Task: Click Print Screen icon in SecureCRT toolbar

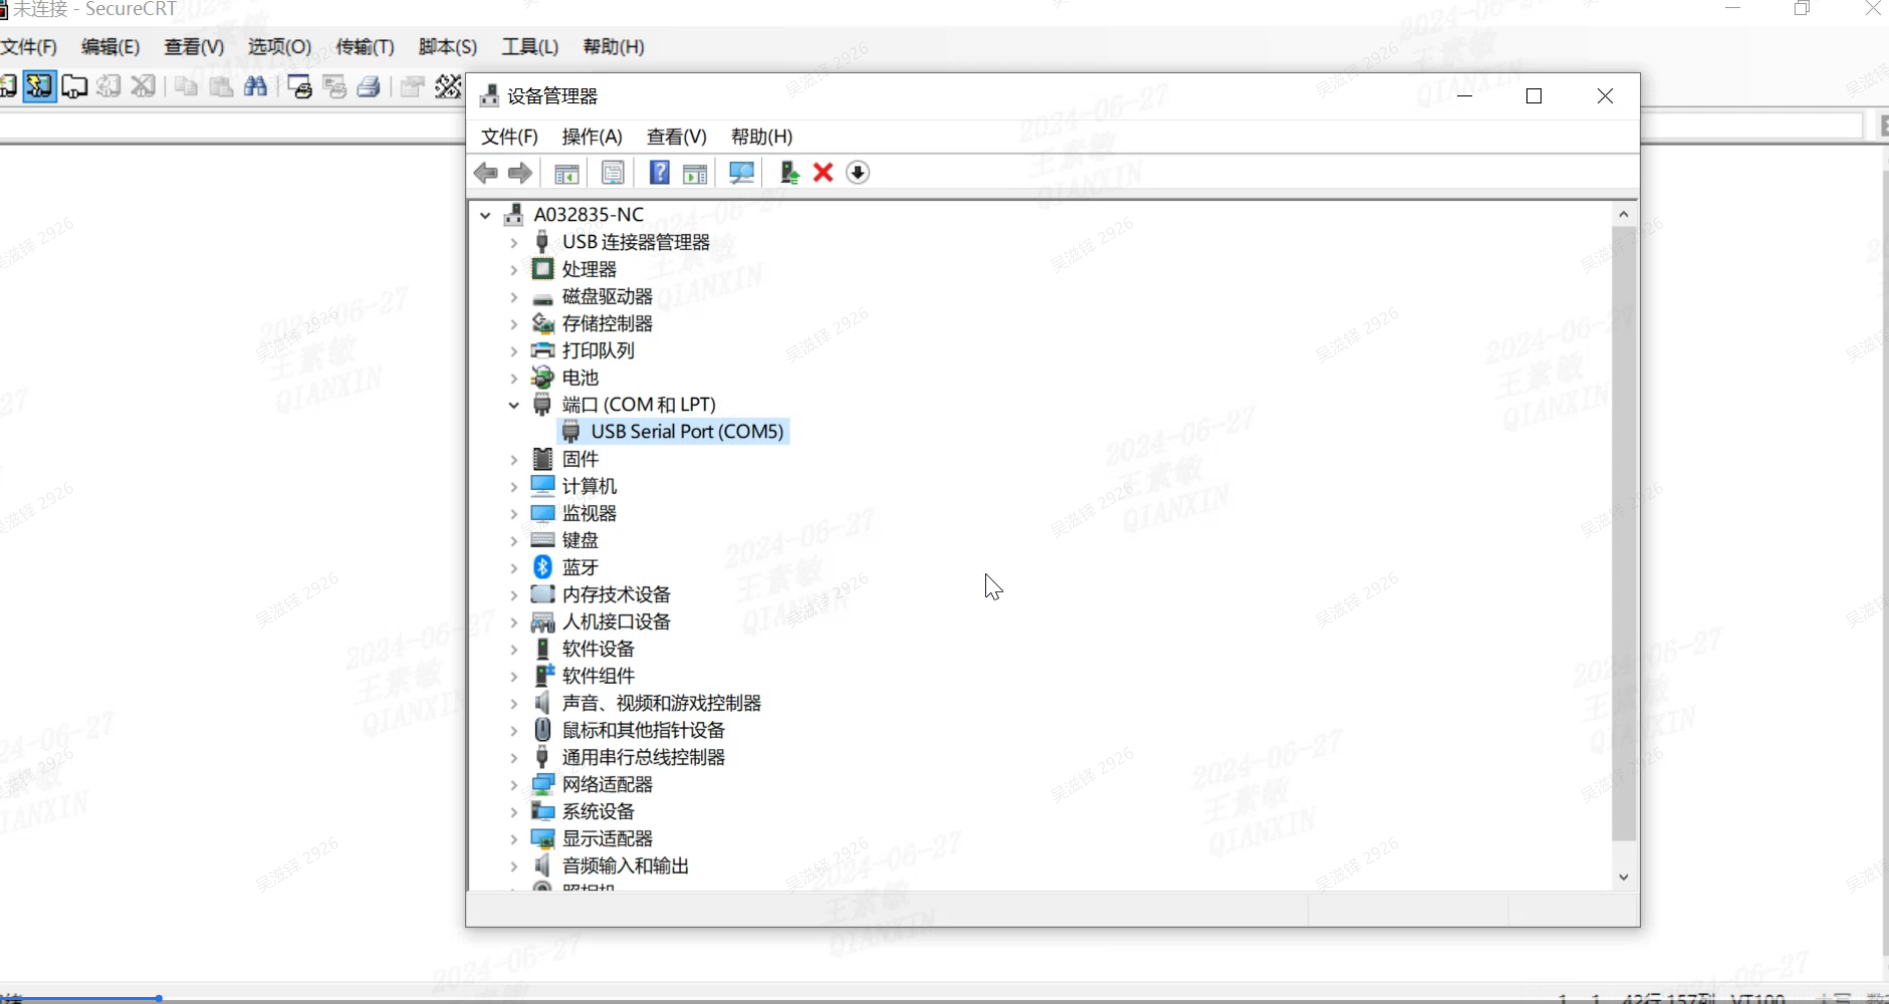Action: pos(299,86)
